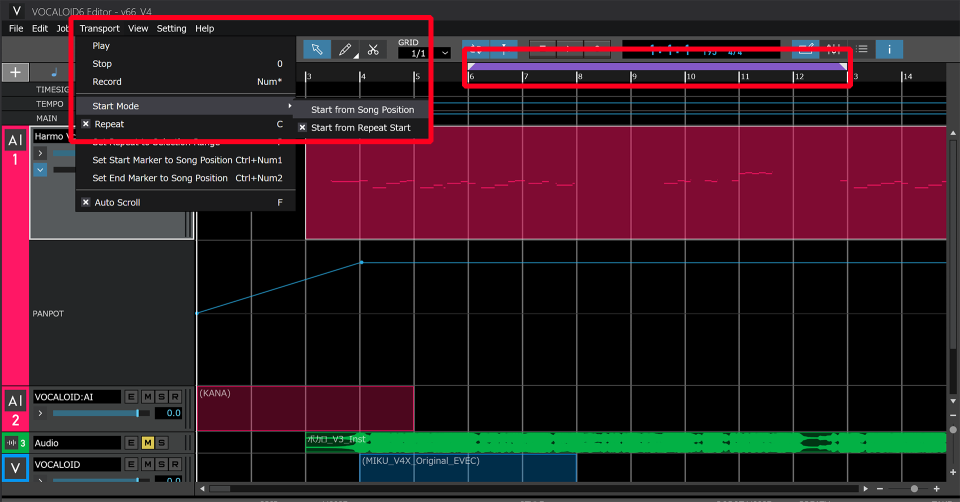Open the Edit menu
The width and height of the screenshot is (960, 502).
(40, 28)
